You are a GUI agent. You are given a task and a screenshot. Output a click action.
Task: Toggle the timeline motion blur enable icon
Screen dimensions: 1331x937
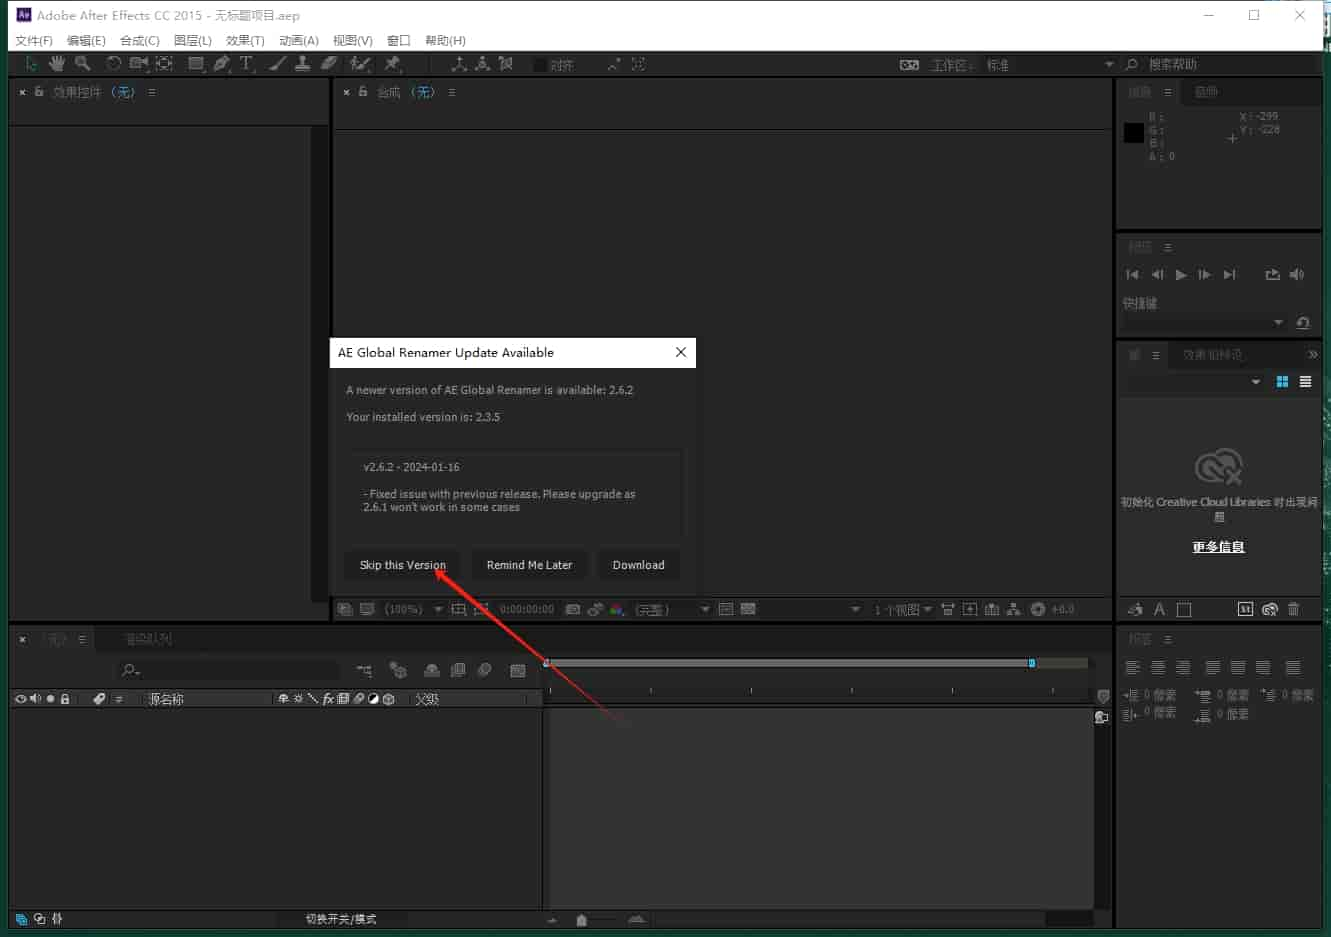pos(484,670)
